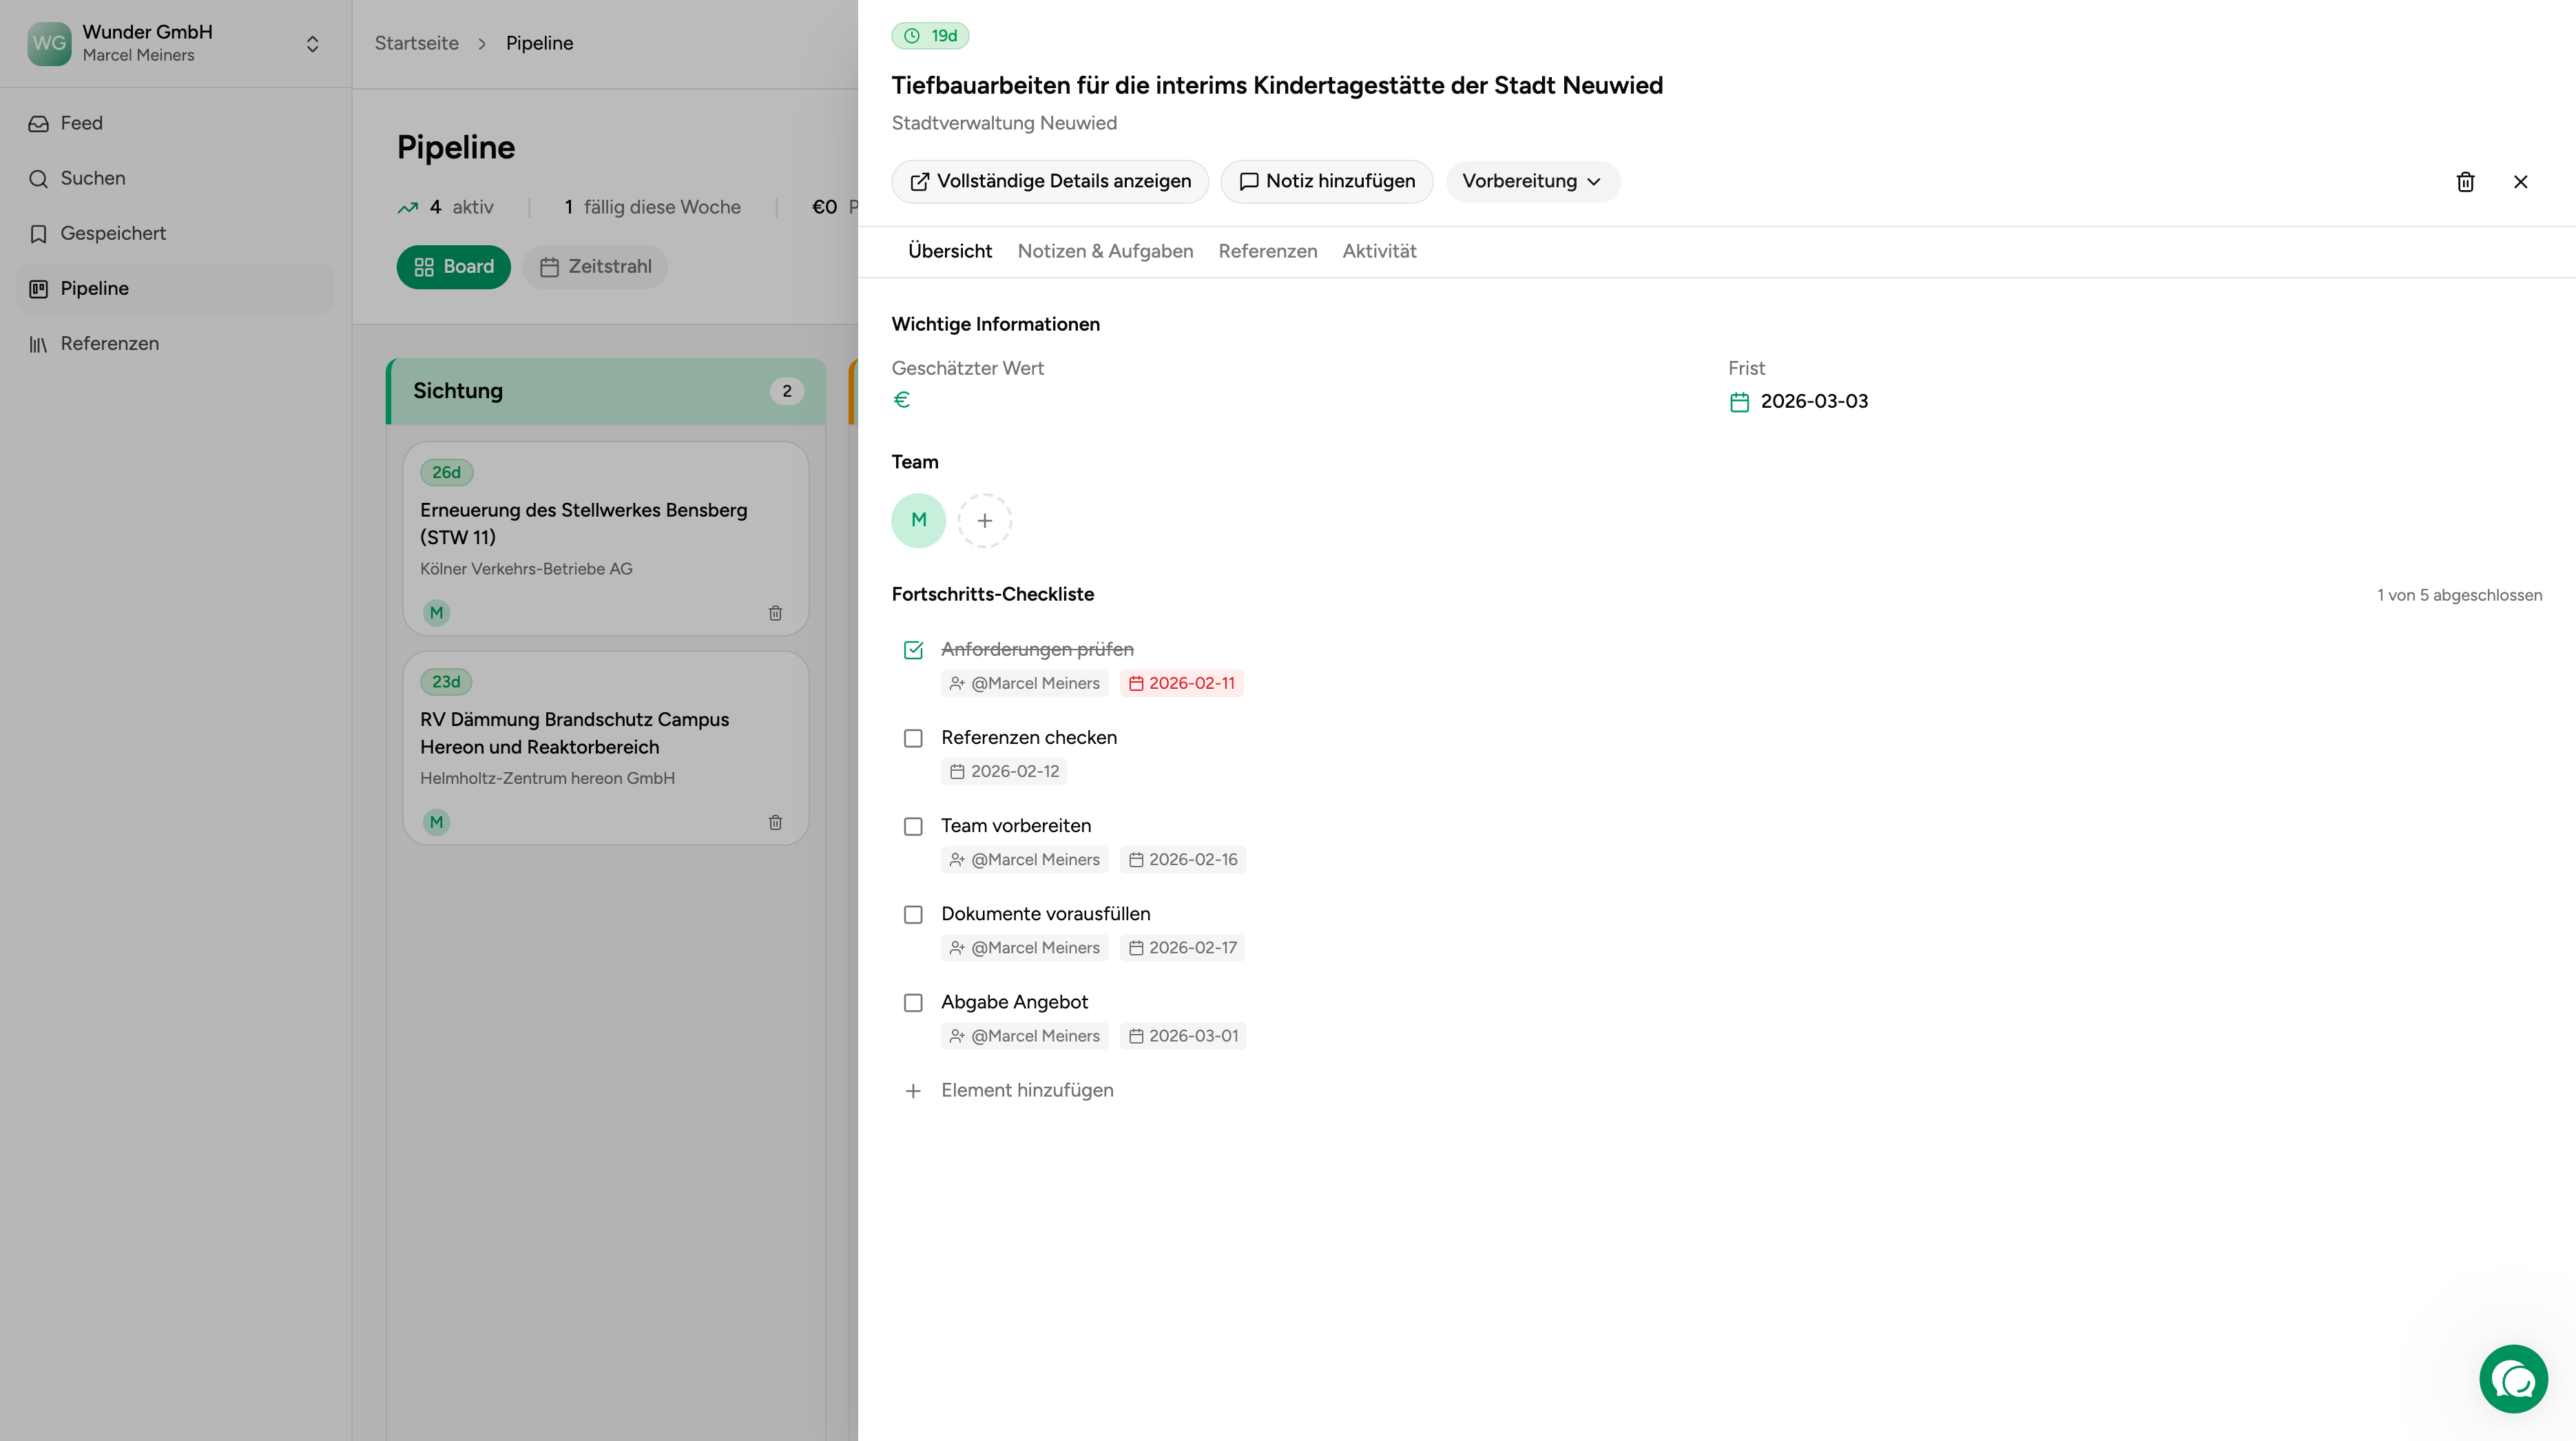The width and height of the screenshot is (2576, 1441).
Task: Delete the Erneuerung des Stellwerkes card
Action: (x=775, y=613)
